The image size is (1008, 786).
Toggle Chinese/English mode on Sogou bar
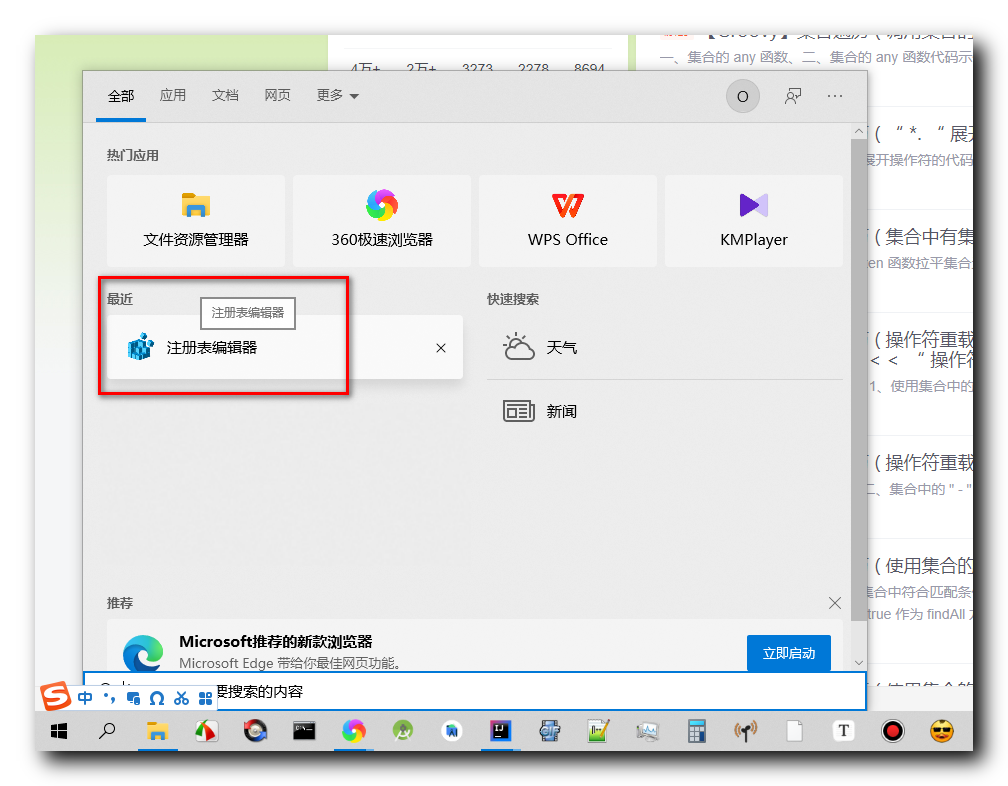pos(85,697)
